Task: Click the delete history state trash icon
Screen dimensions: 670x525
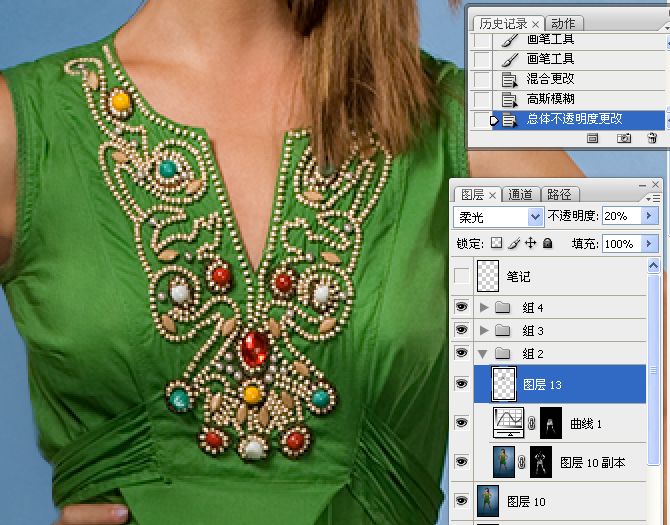Action: (652, 138)
